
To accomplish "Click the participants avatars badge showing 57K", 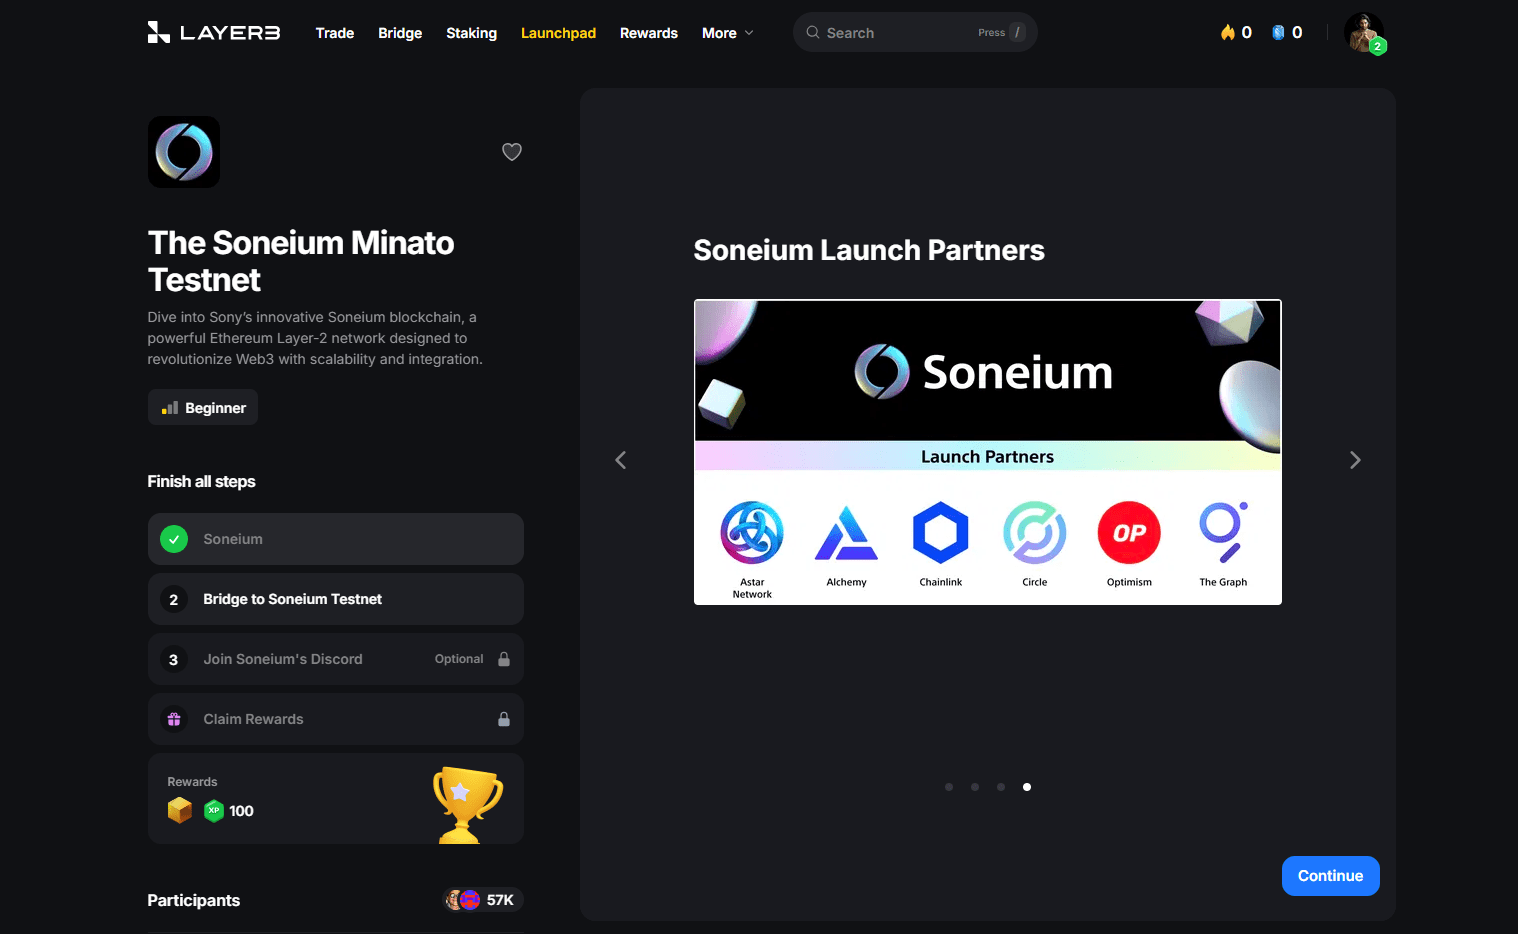I will [x=483, y=900].
